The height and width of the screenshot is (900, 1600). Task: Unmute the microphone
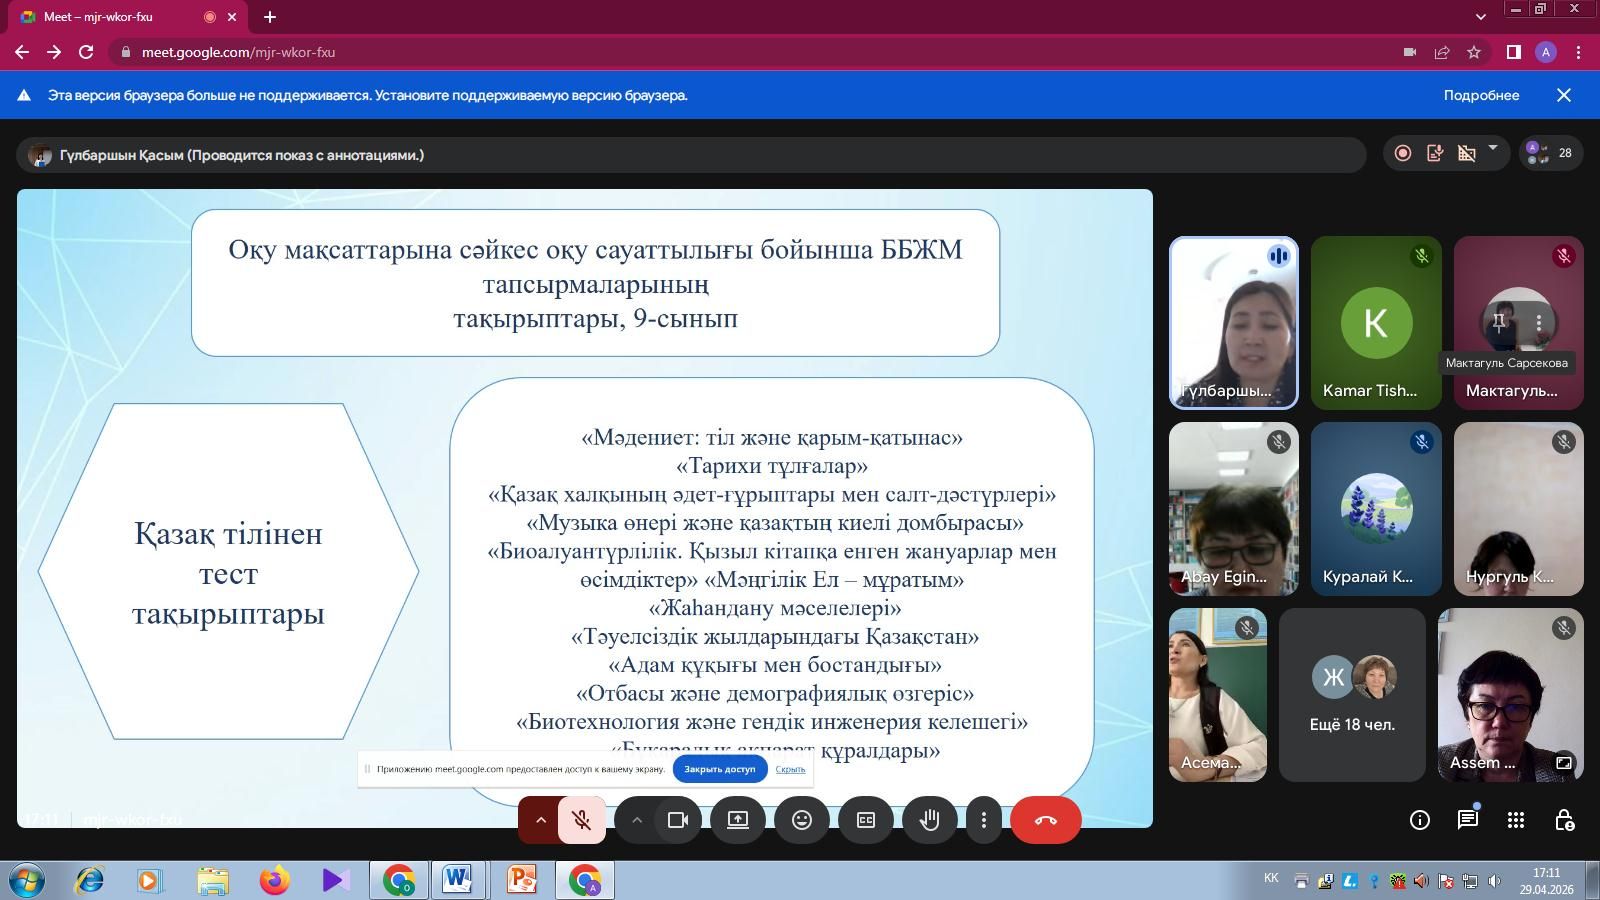(x=581, y=820)
